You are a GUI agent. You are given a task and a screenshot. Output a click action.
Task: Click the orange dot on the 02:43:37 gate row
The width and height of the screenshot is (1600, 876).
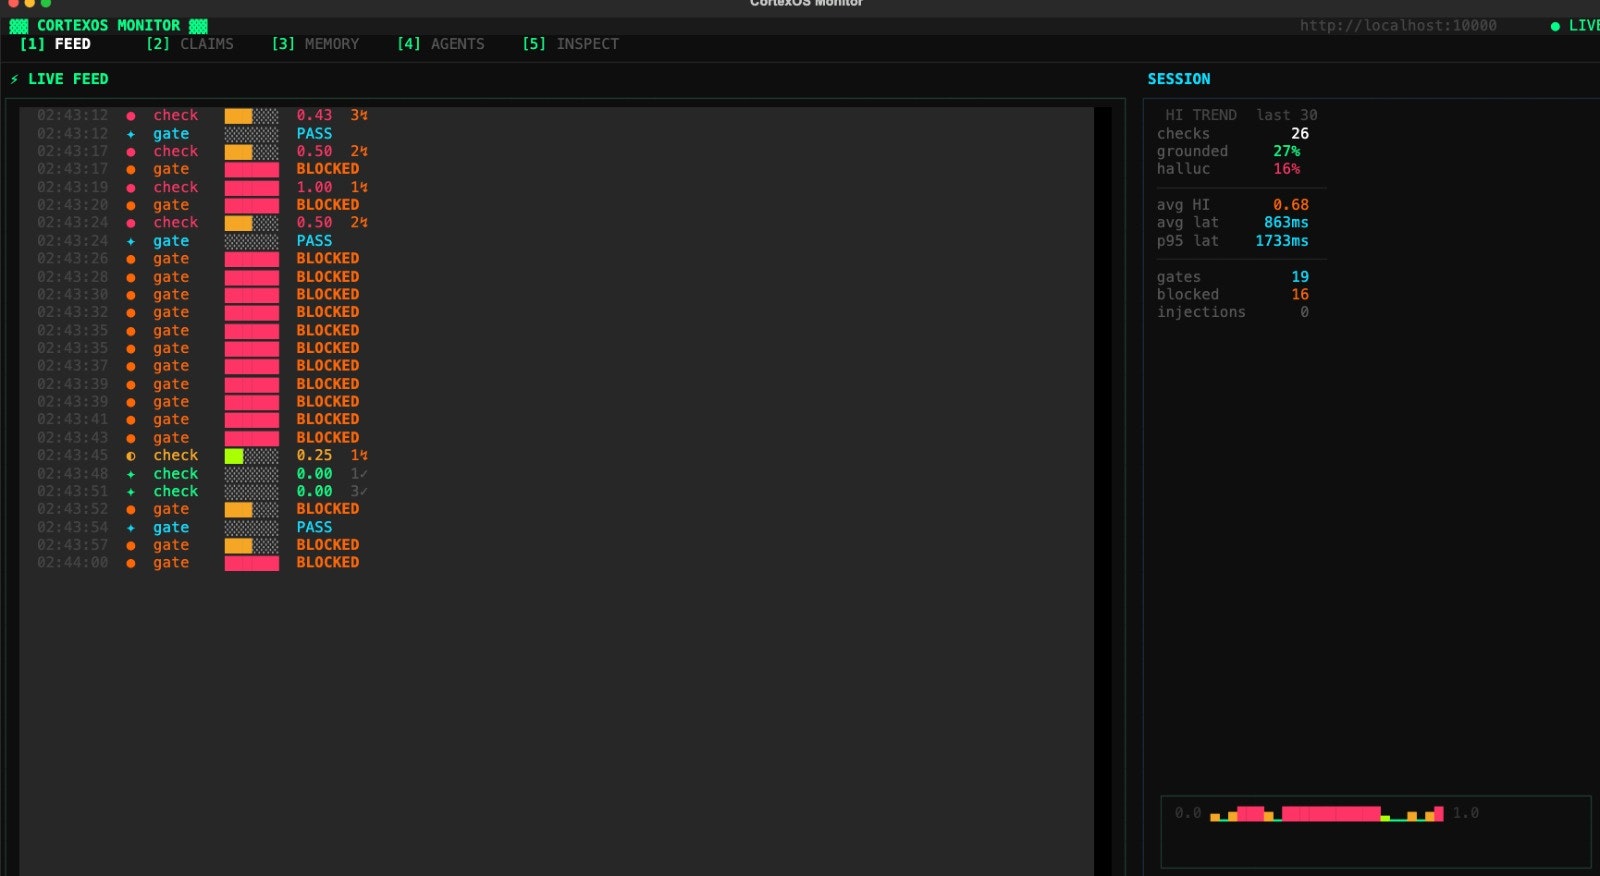[131, 367]
